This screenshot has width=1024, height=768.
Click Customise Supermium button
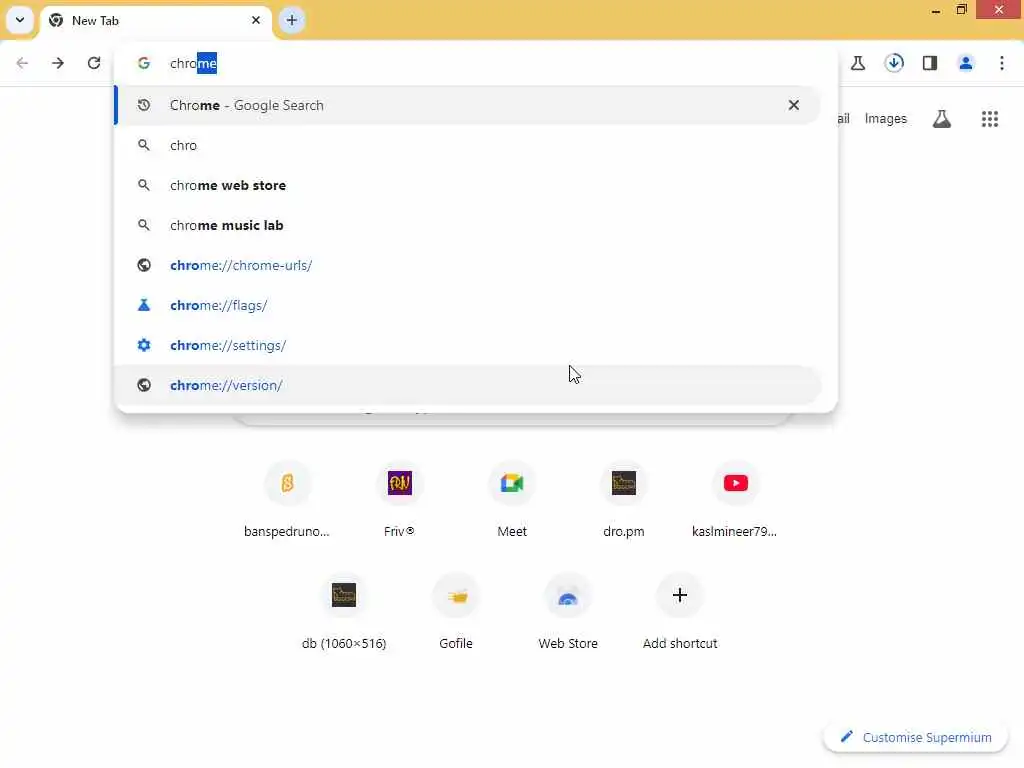point(916,737)
